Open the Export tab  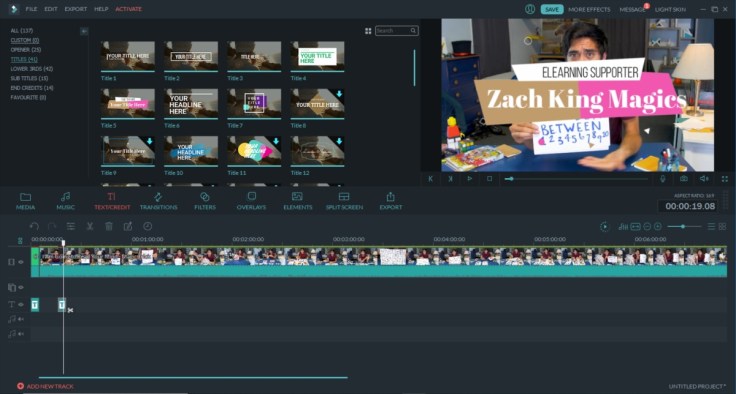pos(391,201)
